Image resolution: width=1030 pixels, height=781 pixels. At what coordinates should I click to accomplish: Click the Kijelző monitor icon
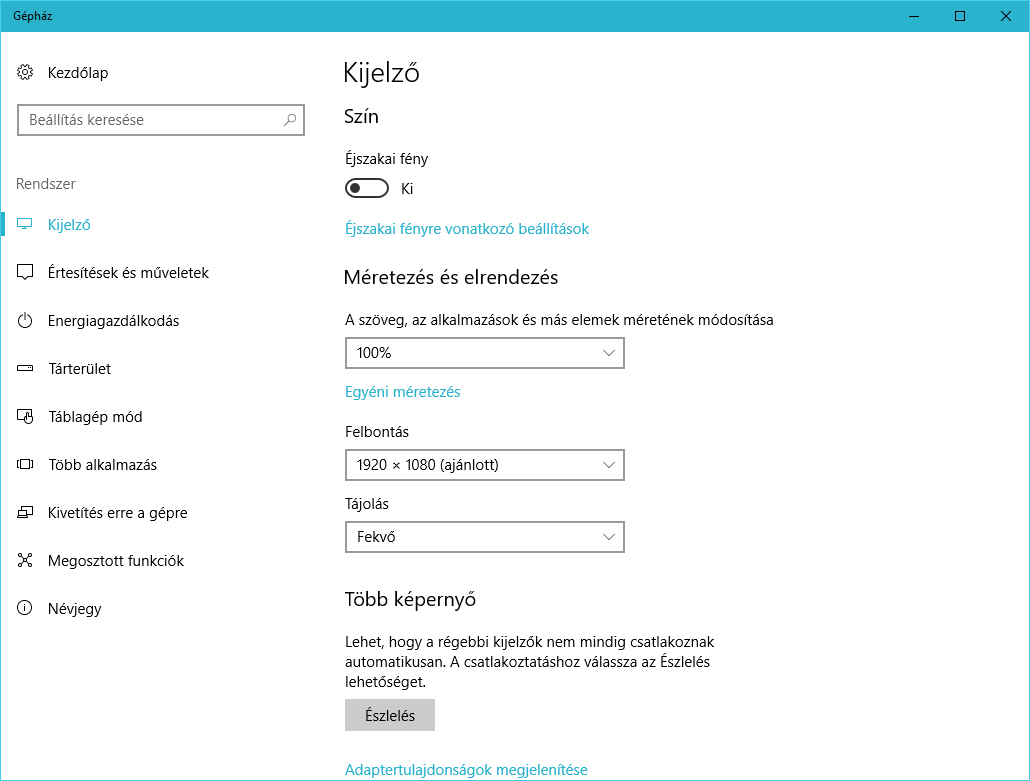click(25, 224)
